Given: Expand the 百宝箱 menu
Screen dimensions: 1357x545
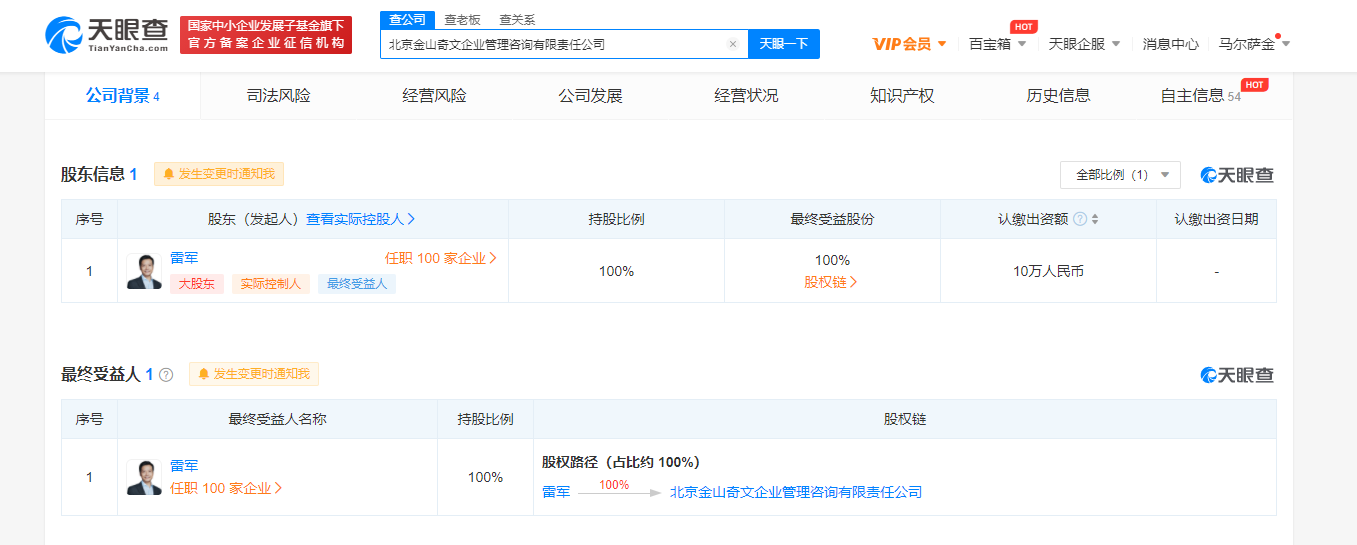Looking at the screenshot, I should tap(997, 44).
